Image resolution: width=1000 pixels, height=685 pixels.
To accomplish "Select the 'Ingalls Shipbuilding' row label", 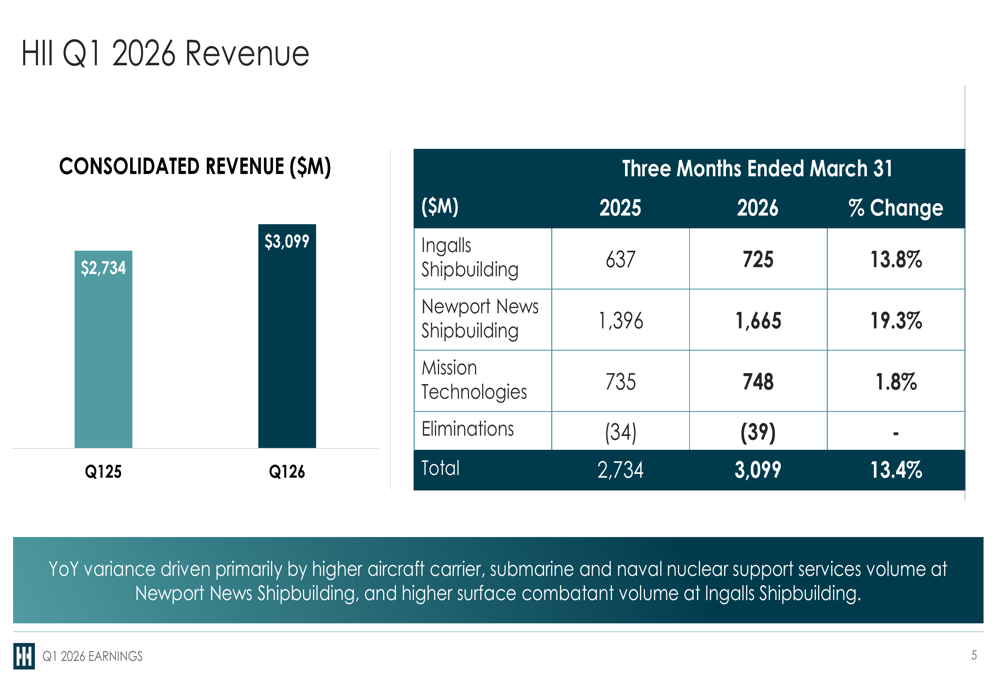I will pos(470,258).
